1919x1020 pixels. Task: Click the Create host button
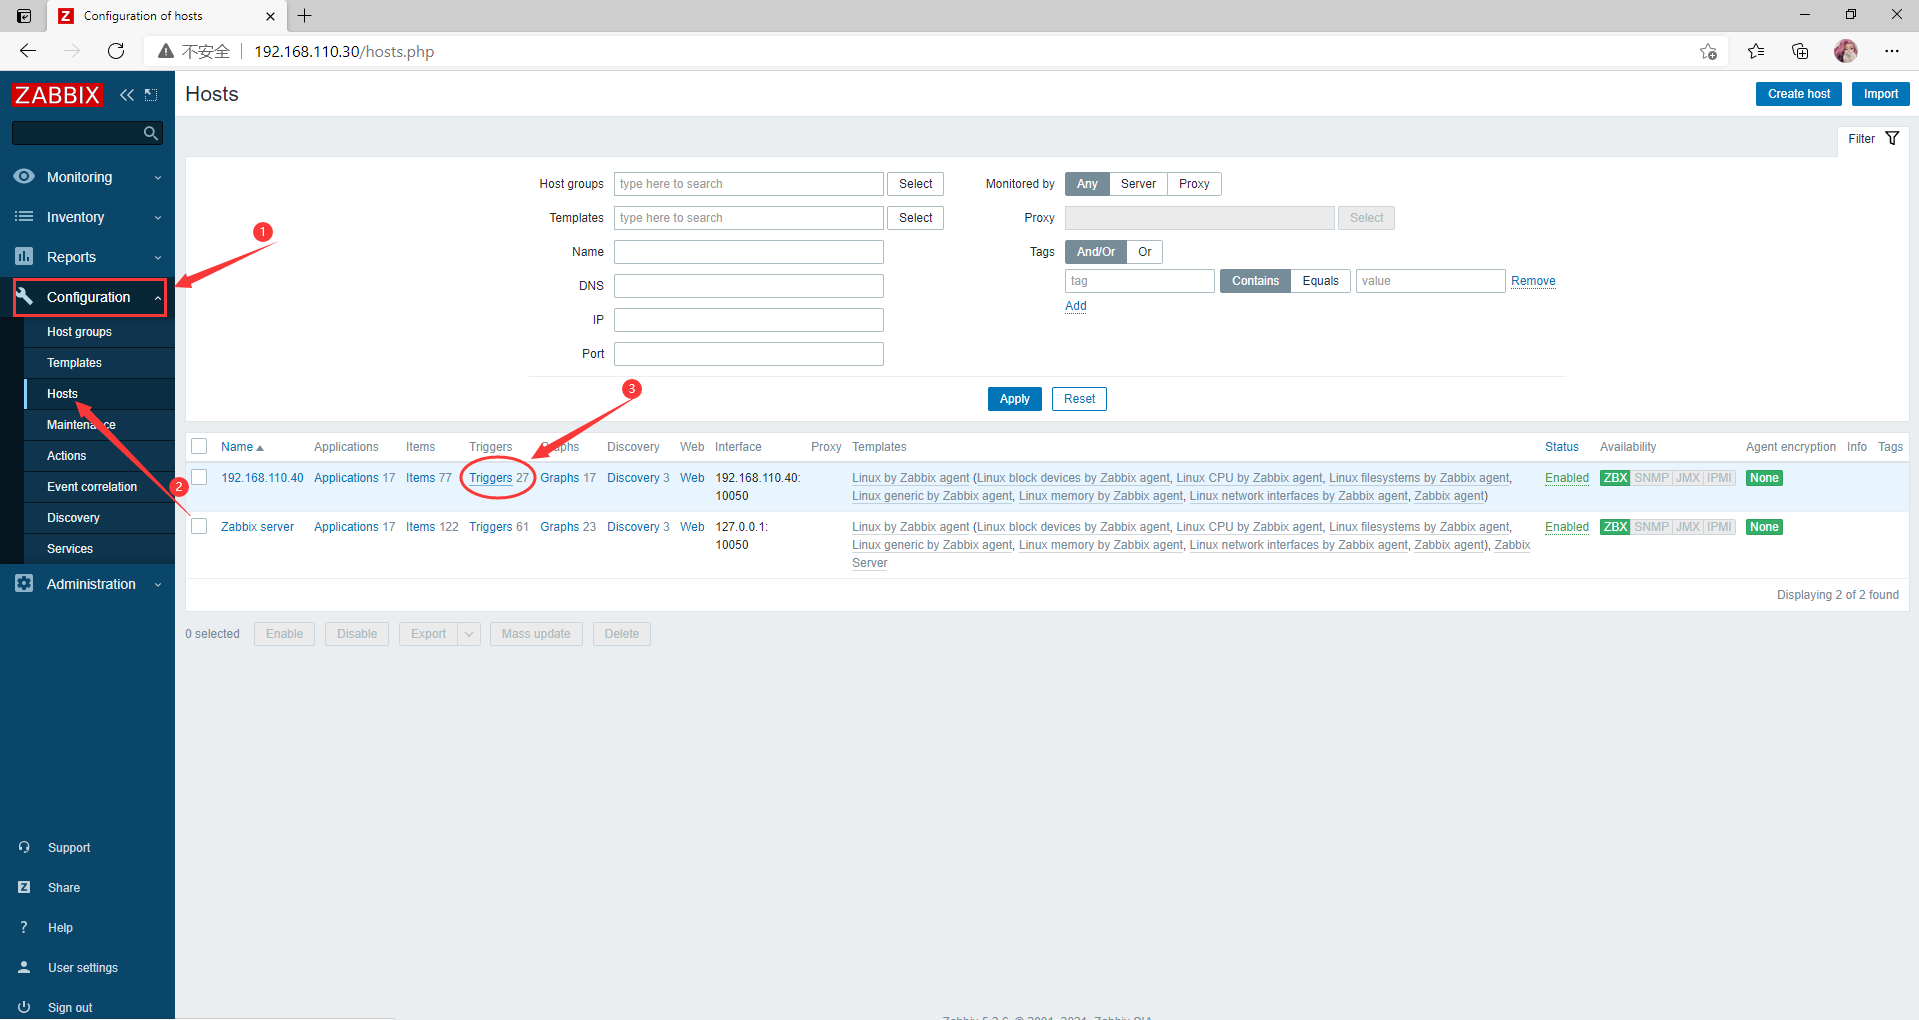(x=1798, y=94)
